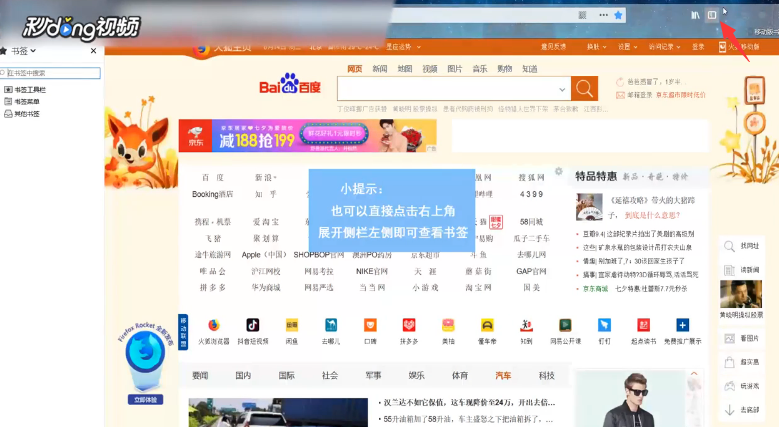The height and width of the screenshot is (427, 779).
Task: Open the 要闻 news tab
Action: click(x=200, y=376)
